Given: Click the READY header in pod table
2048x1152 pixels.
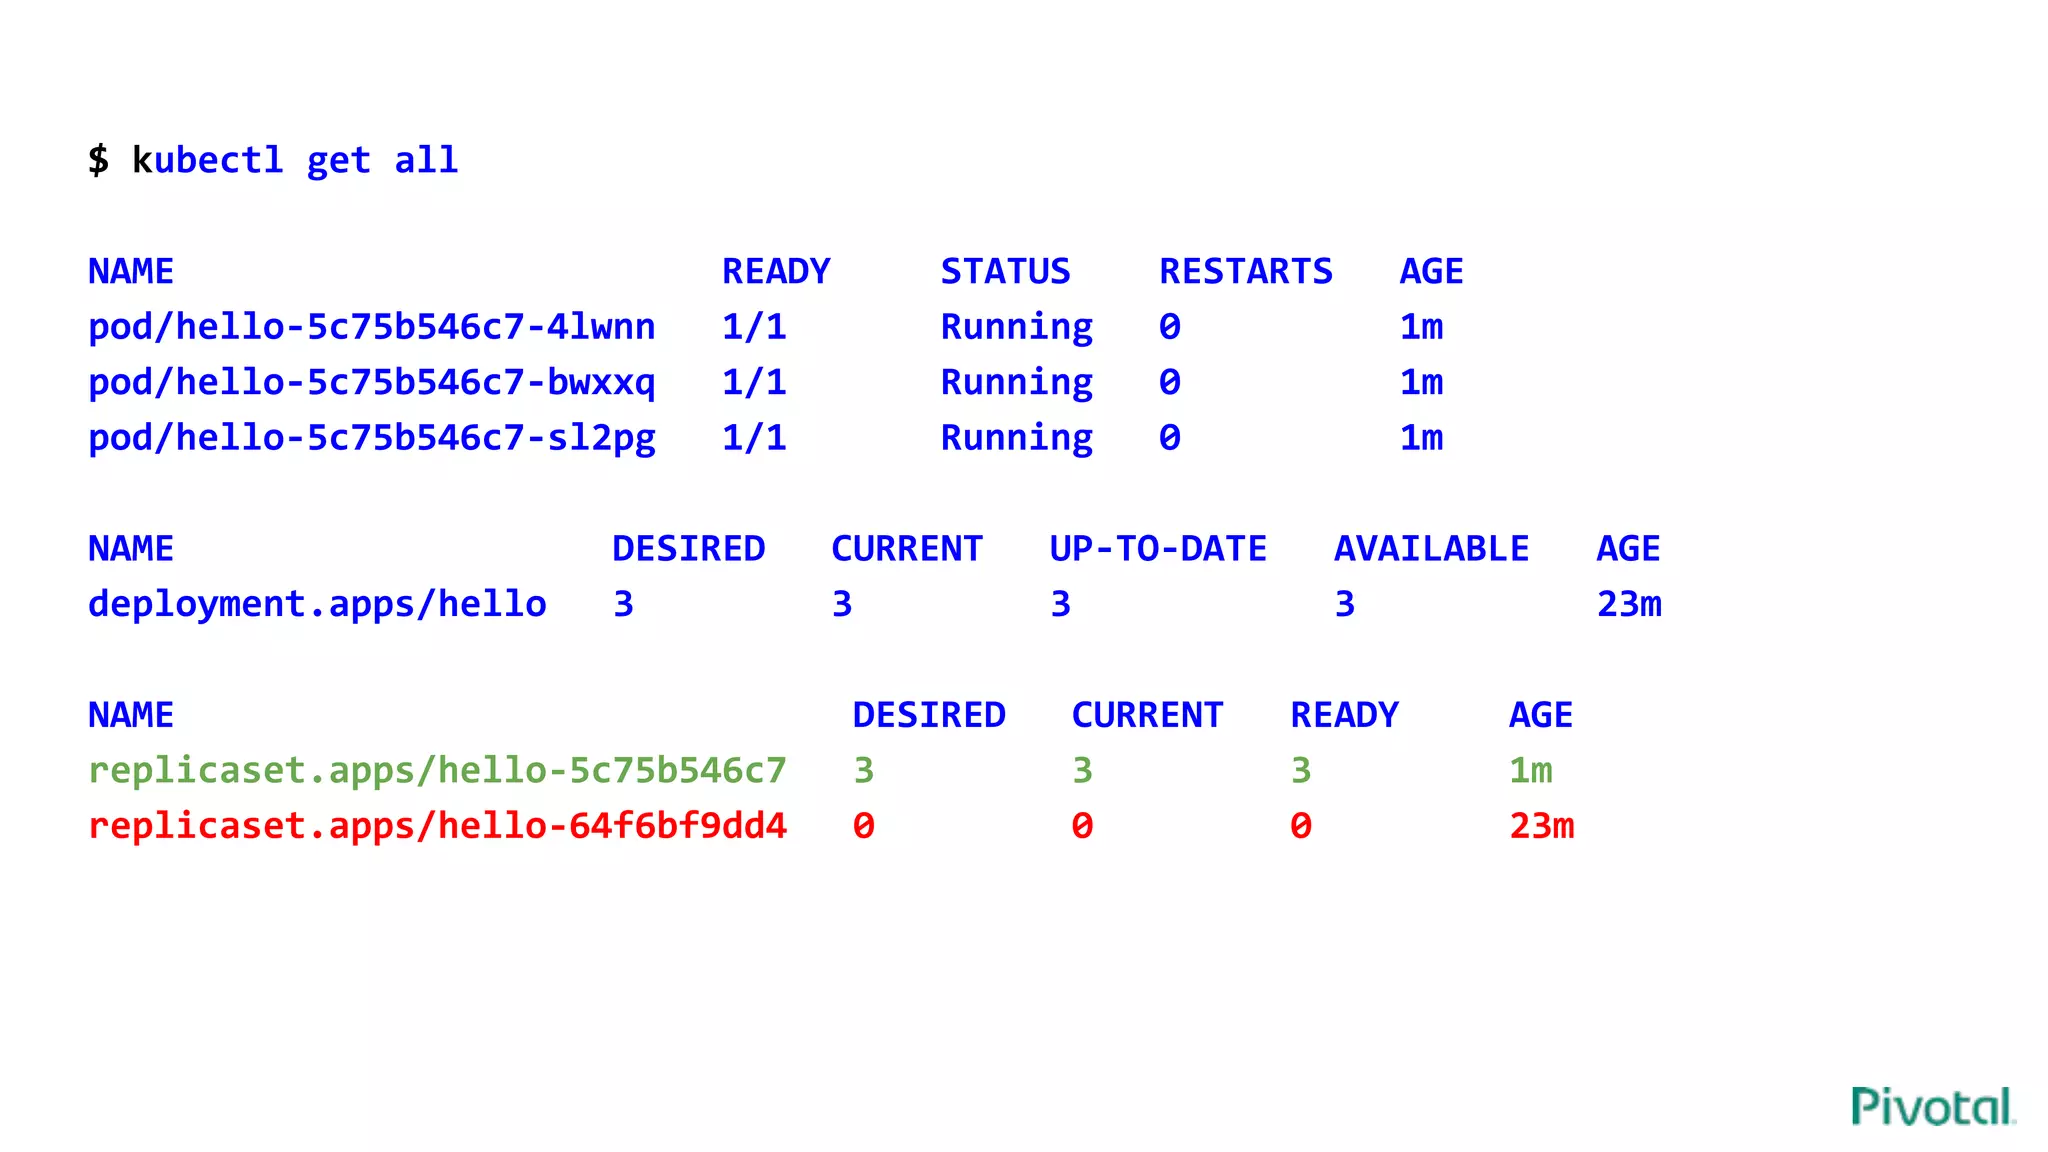Looking at the screenshot, I should pos(776,271).
